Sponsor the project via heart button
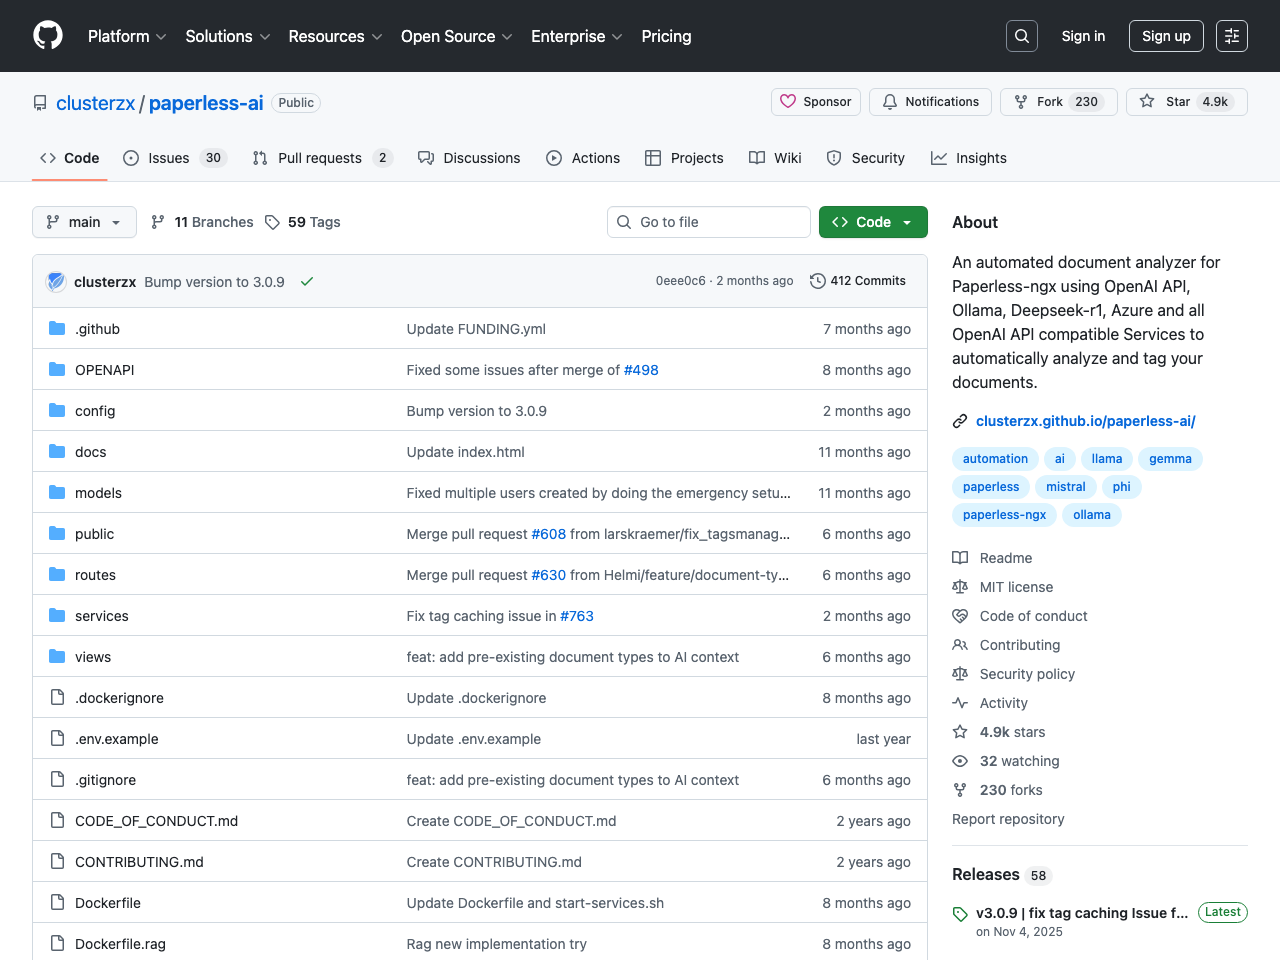The image size is (1280, 960). point(815,102)
